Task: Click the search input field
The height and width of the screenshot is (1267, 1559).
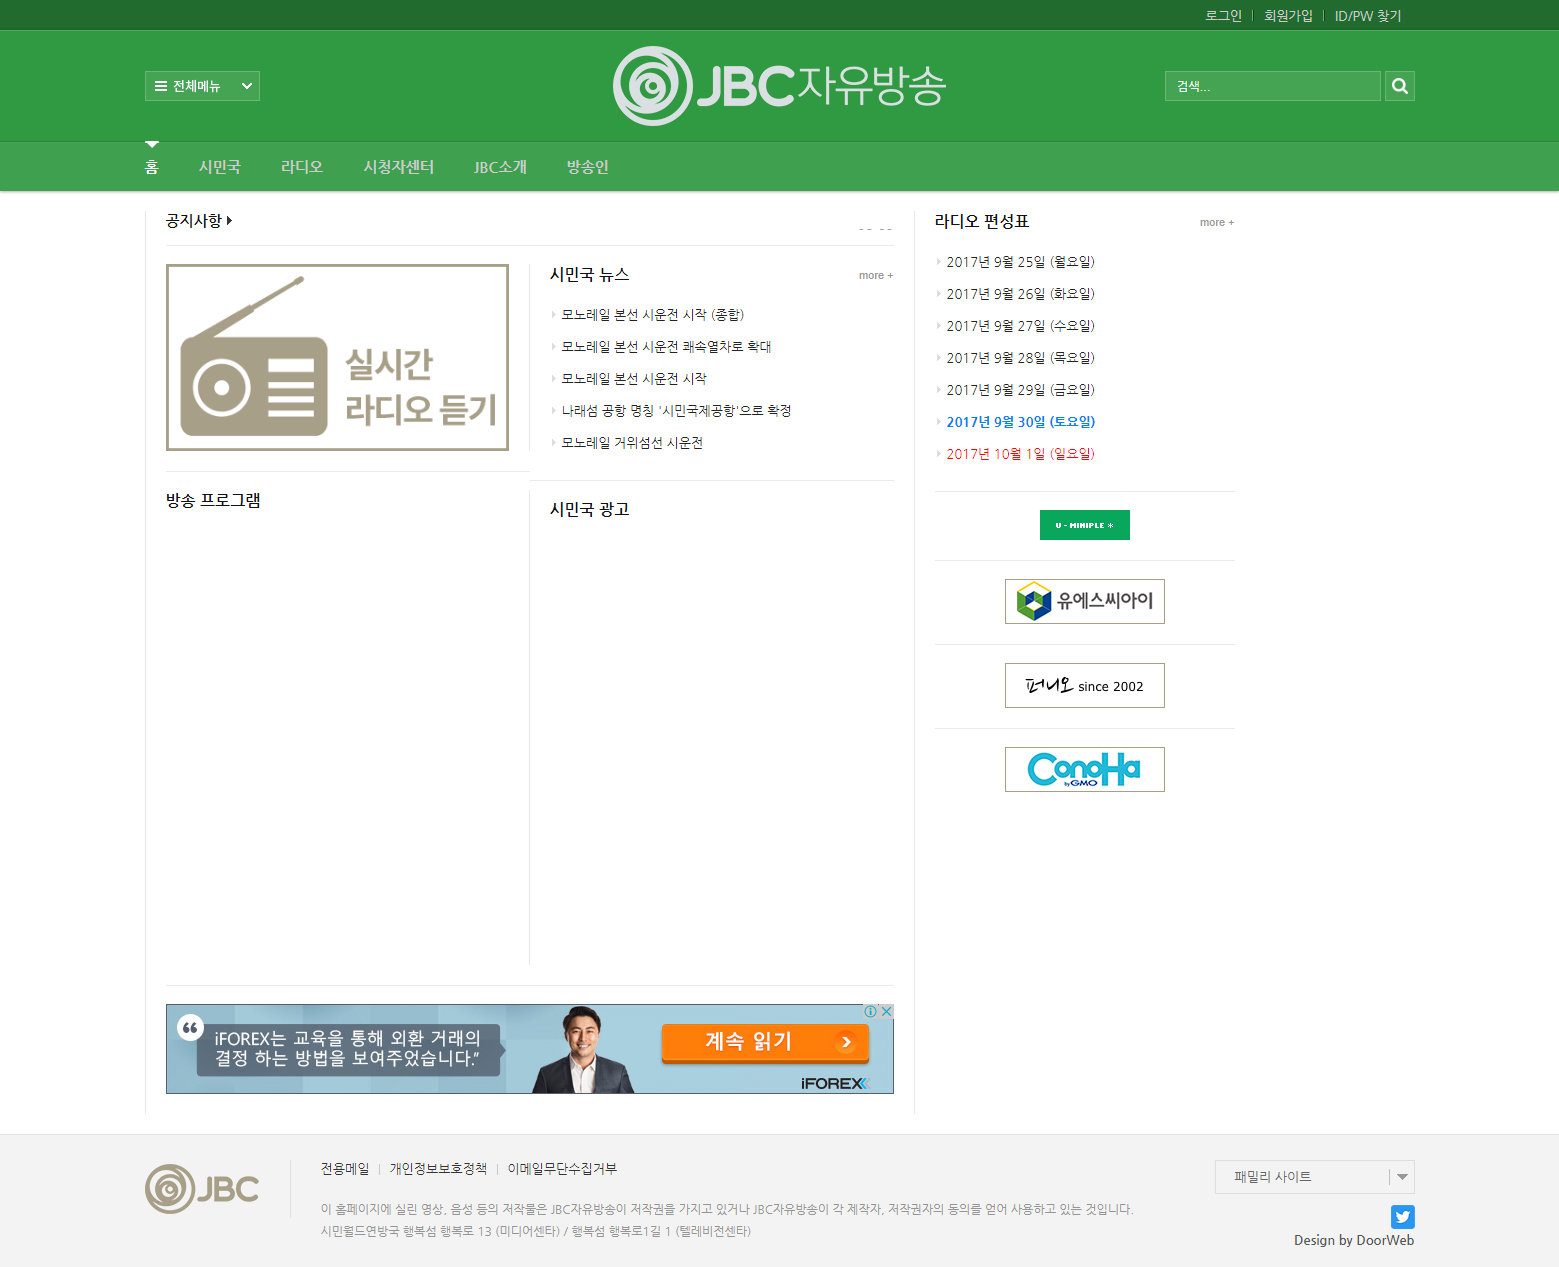Action: point(1272,85)
